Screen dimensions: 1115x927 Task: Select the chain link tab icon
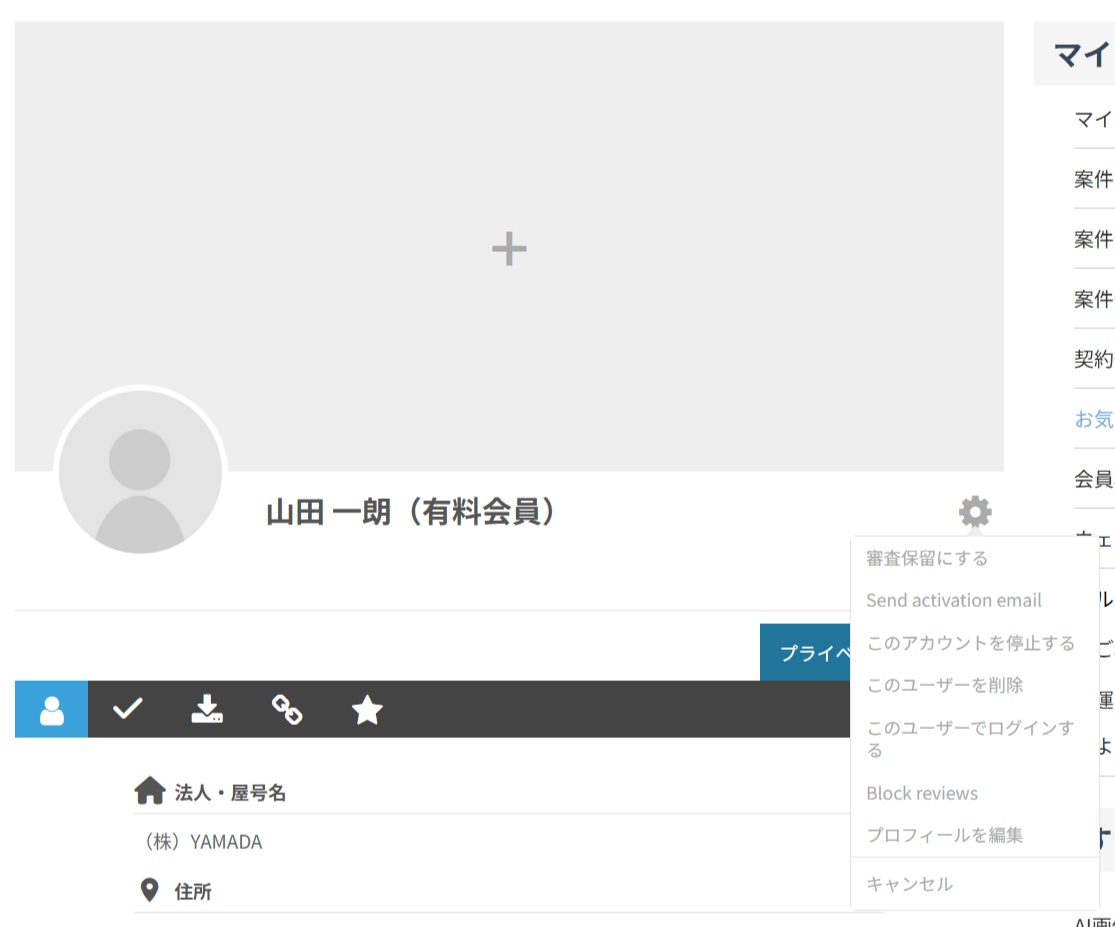pos(287,710)
